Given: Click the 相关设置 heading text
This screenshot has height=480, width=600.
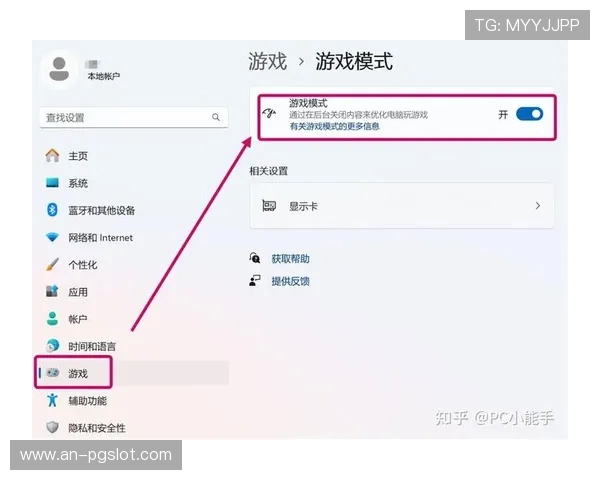Looking at the screenshot, I should pyautogui.click(x=269, y=171).
